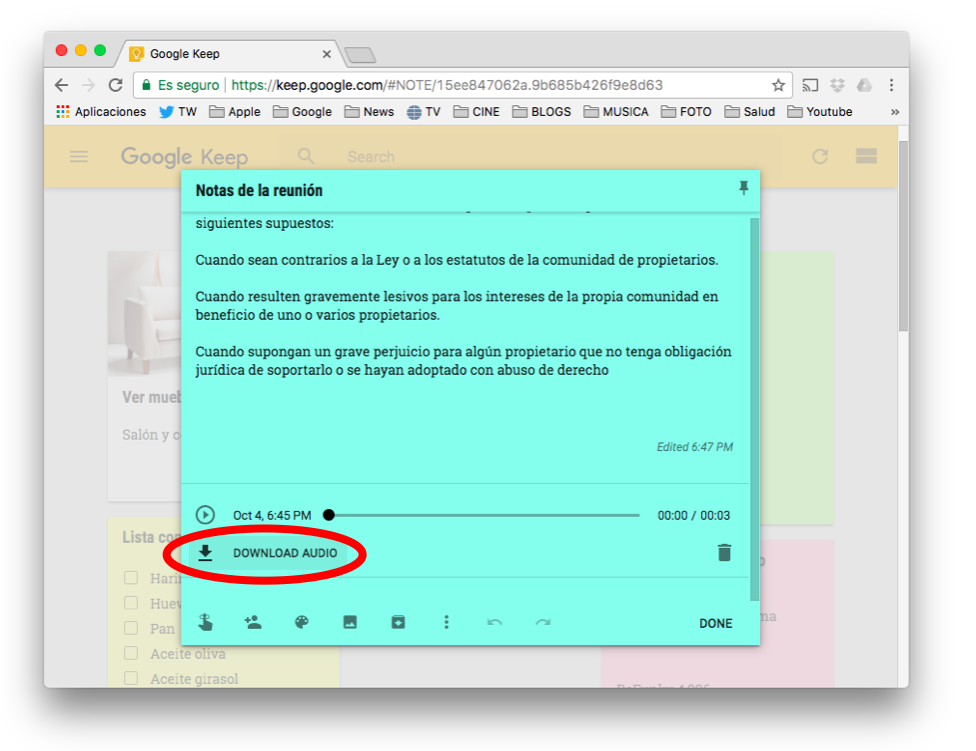Tick the 'Hari…' item checkbox in Lista
Screen dimensions: 976x751
coord(131,577)
